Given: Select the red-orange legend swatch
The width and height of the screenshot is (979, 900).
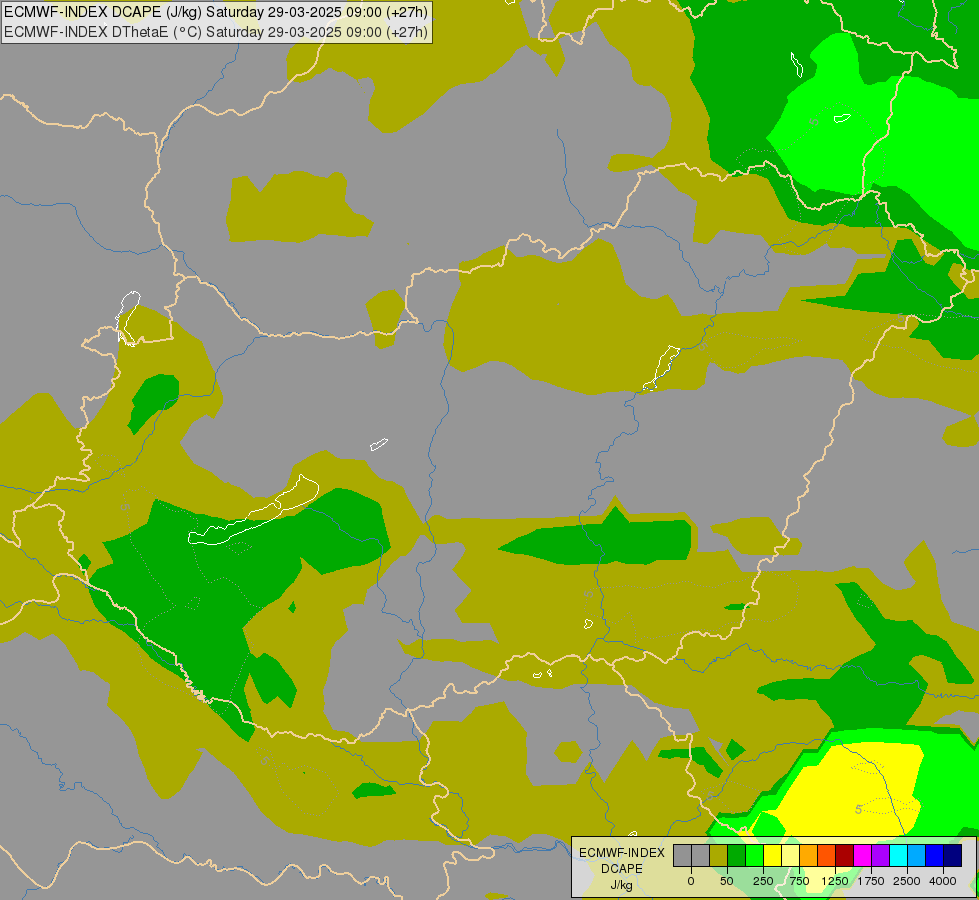Looking at the screenshot, I should pos(827,855).
